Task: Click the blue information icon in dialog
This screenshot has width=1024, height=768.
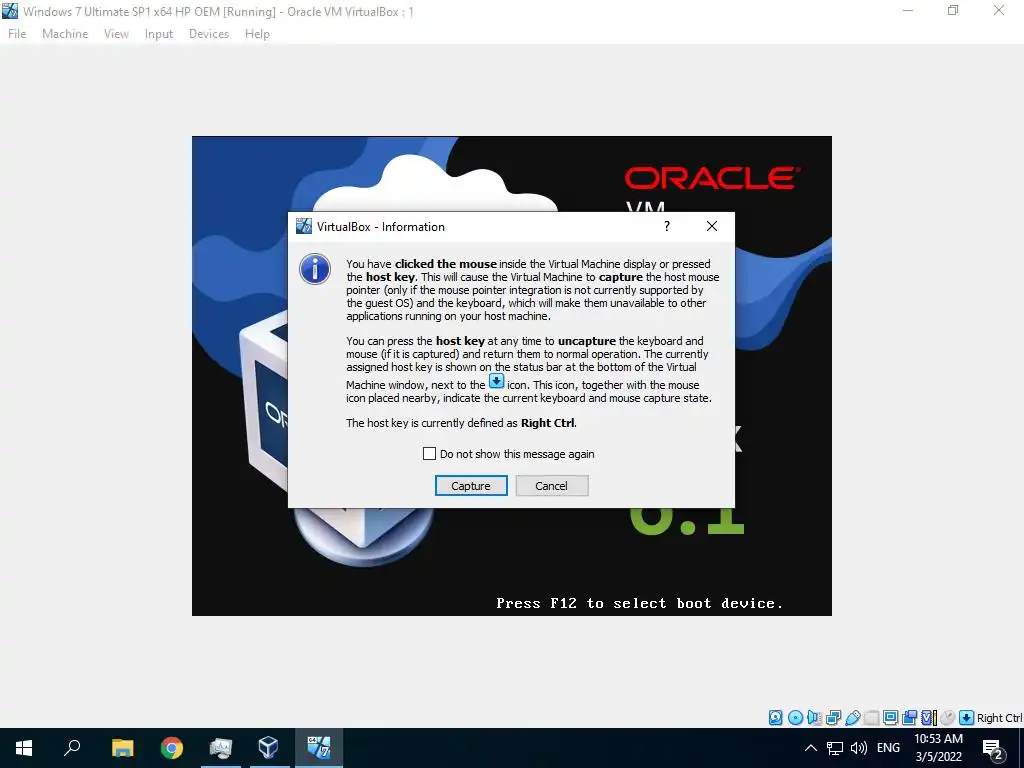Action: point(315,269)
